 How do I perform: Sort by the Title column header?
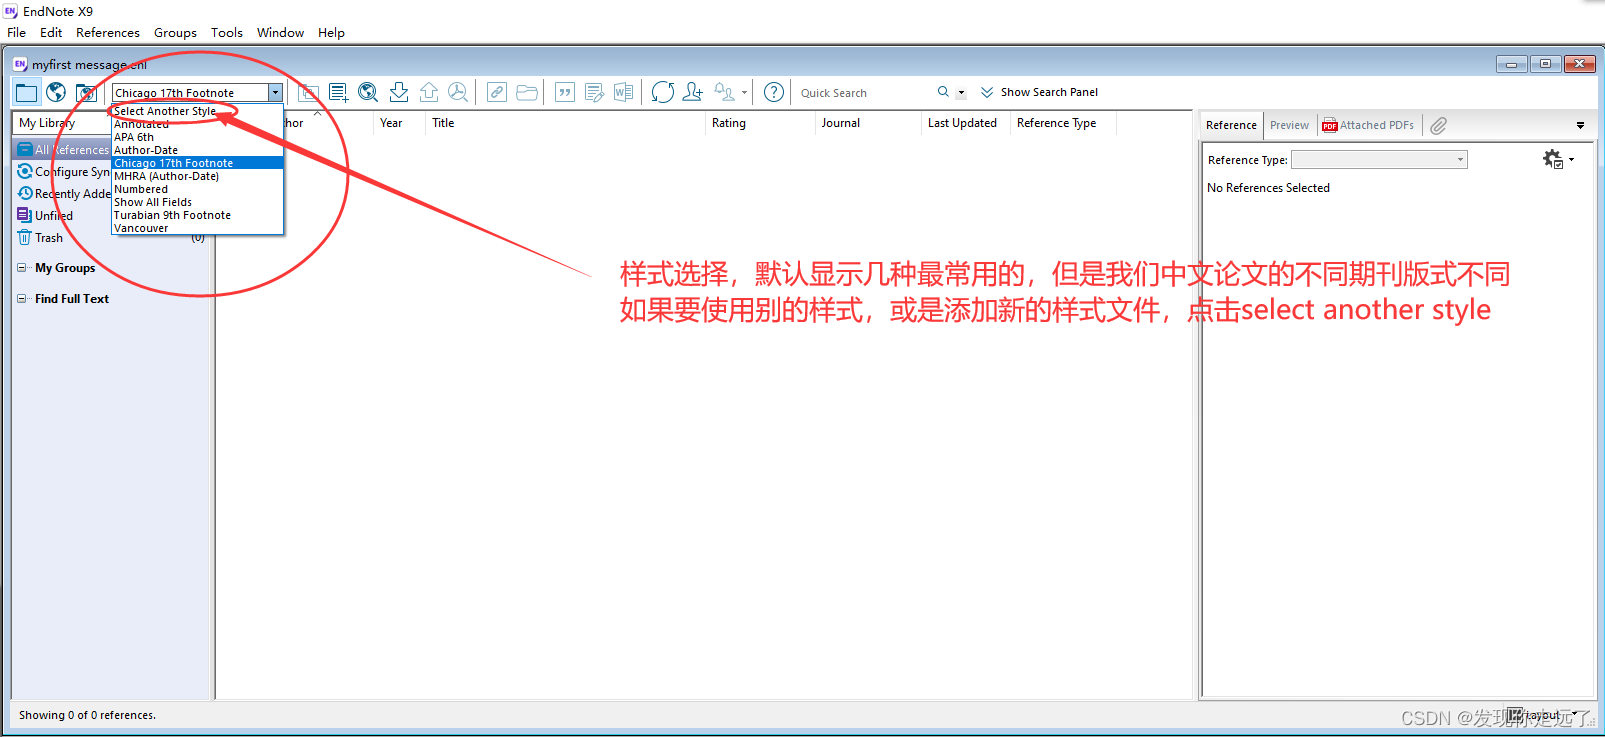[x=566, y=123]
